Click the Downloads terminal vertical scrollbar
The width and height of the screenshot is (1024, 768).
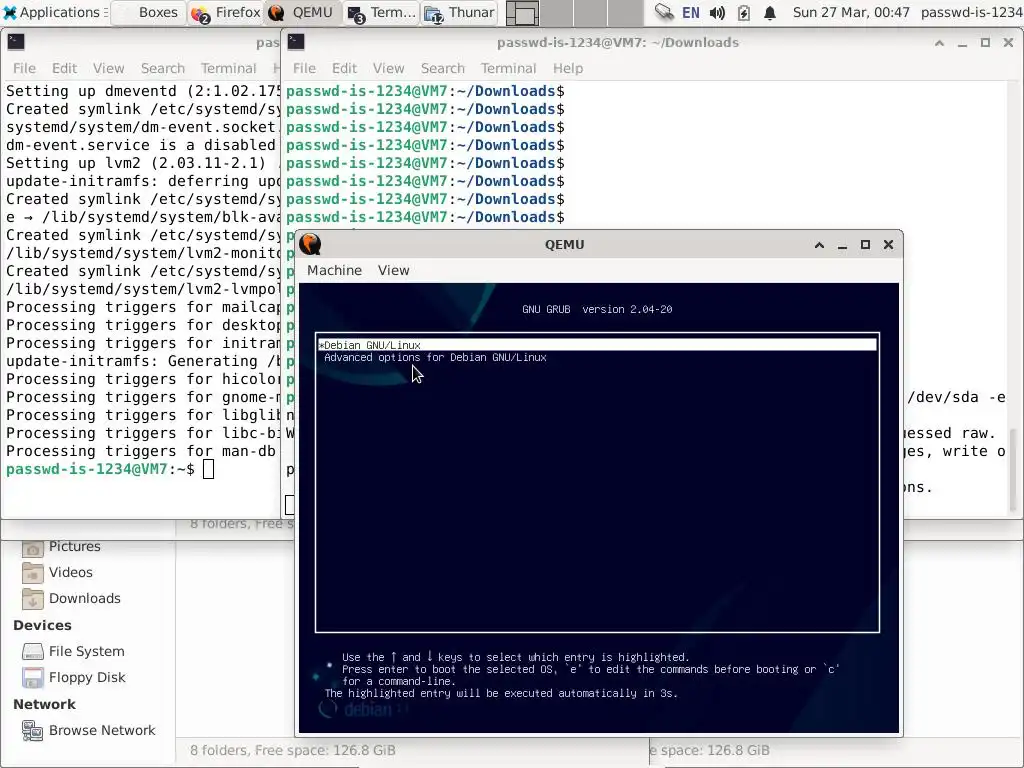point(1013,469)
